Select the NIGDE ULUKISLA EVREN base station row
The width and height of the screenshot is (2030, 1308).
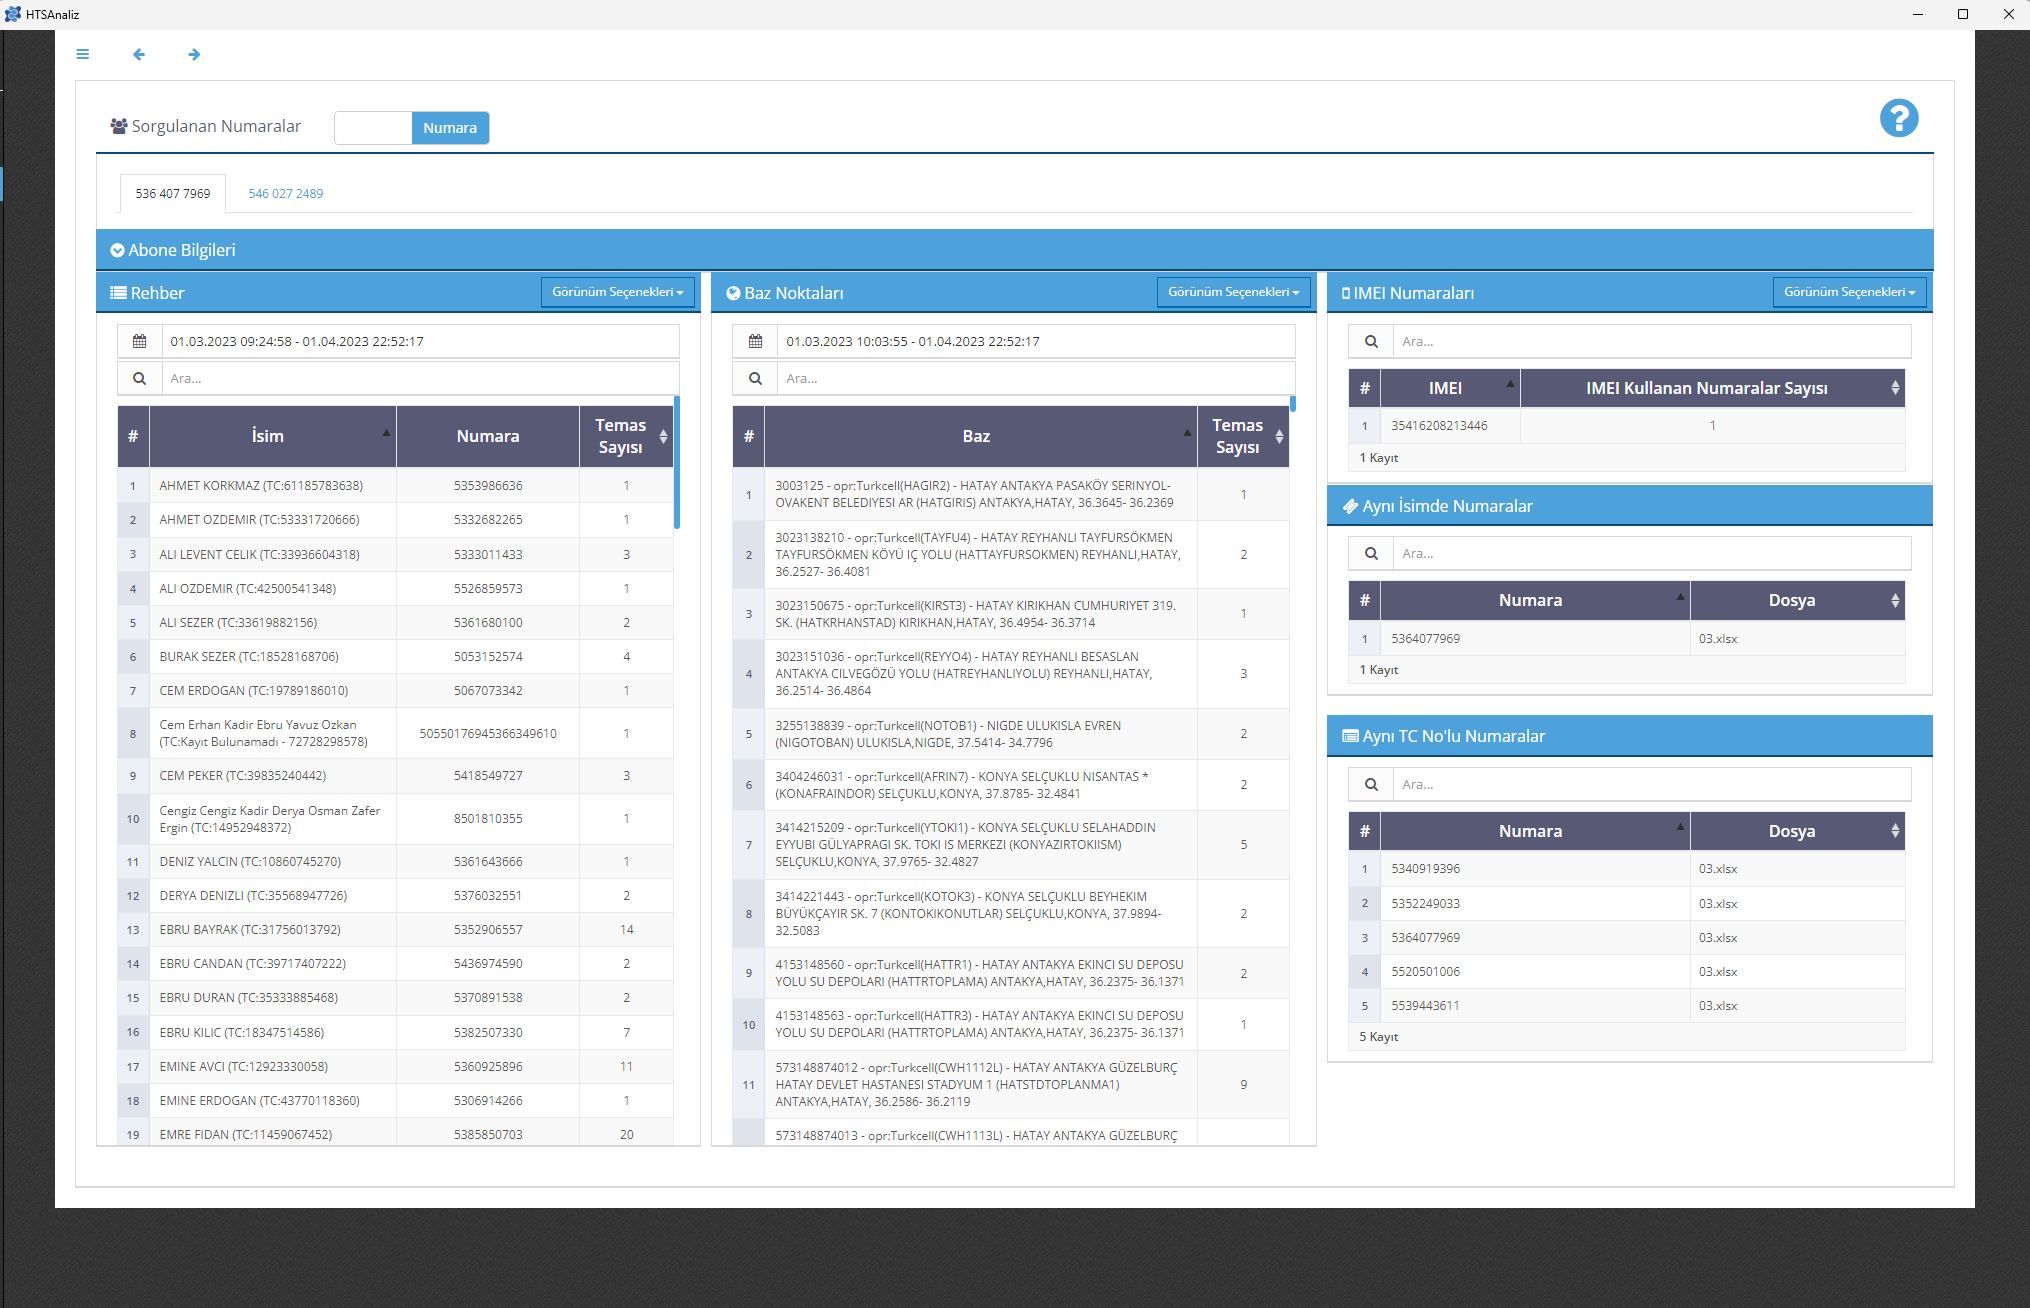pyautogui.click(x=1011, y=734)
